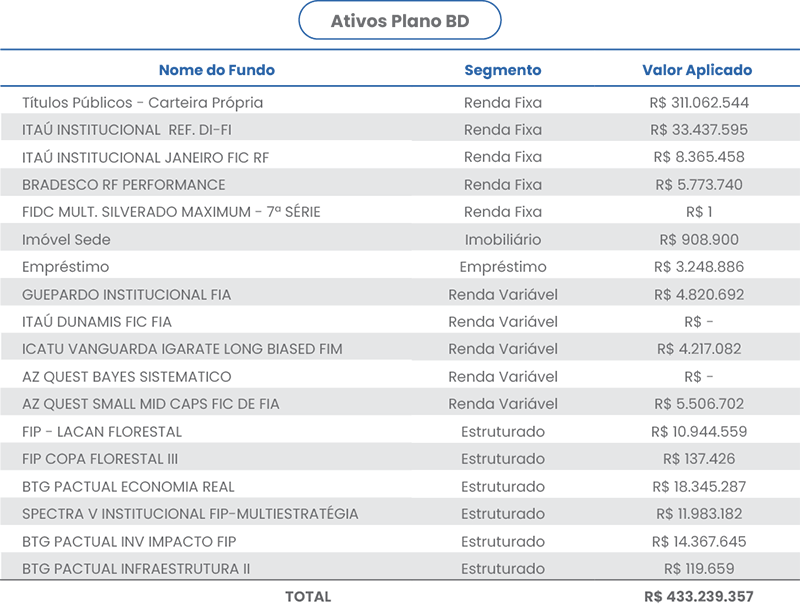Screen dimensions: 800x614
Task: Click SPECTRA V INSTITUCIONAL FIP-MULTIESTRATÉGIA row
Action: [190, 514]
